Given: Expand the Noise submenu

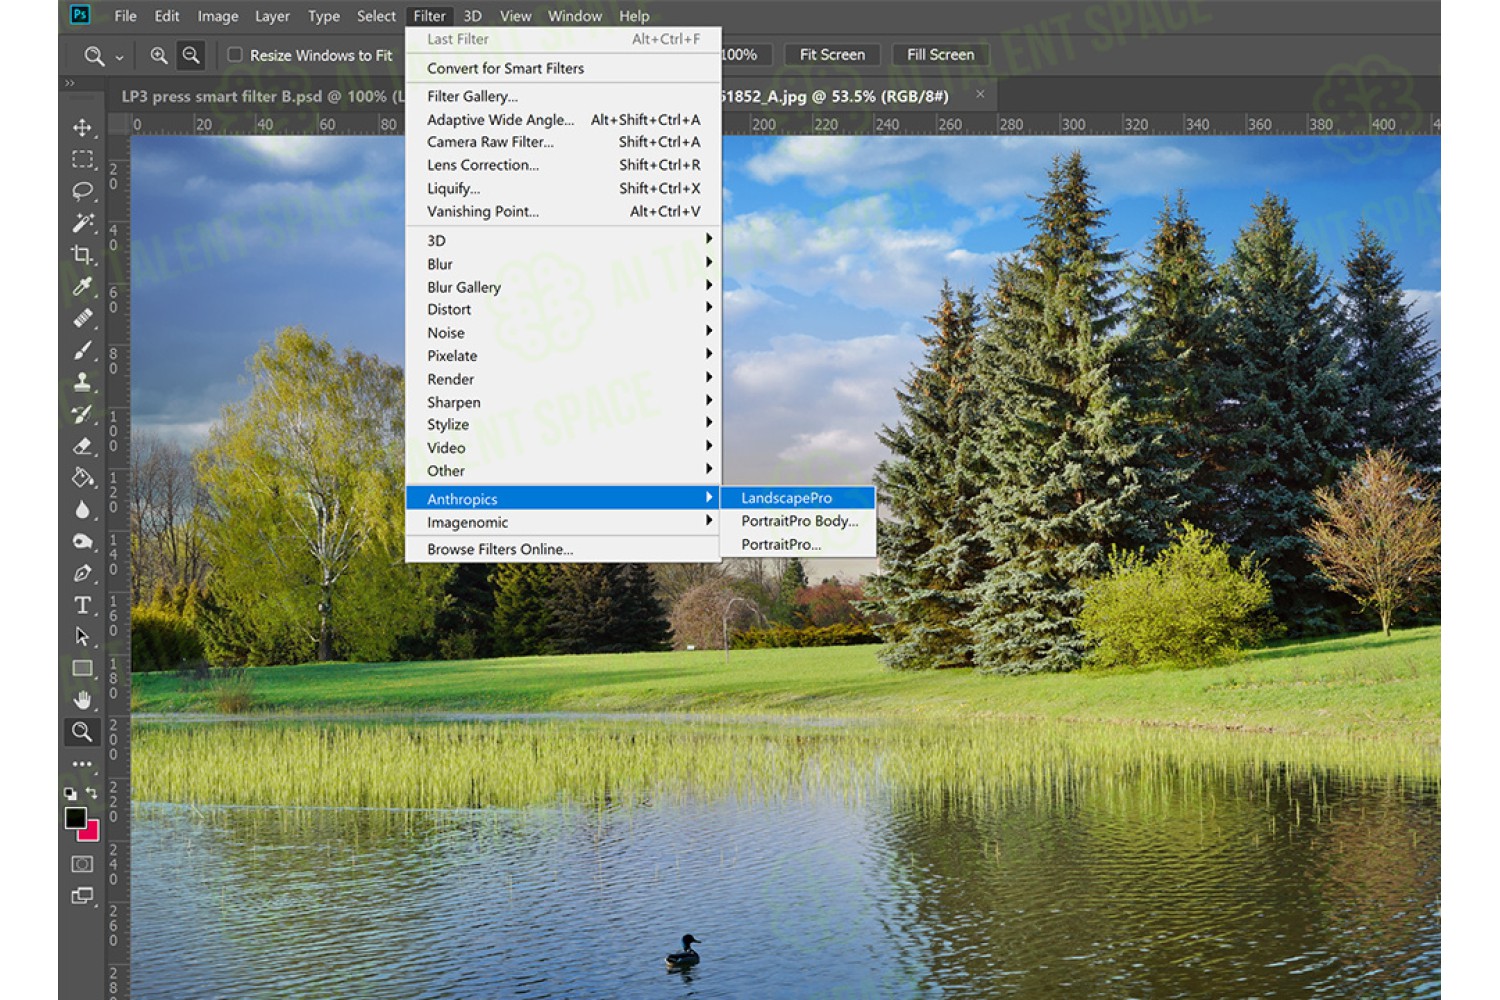Looking at the screenshot, I should click(x=564, y=333).
